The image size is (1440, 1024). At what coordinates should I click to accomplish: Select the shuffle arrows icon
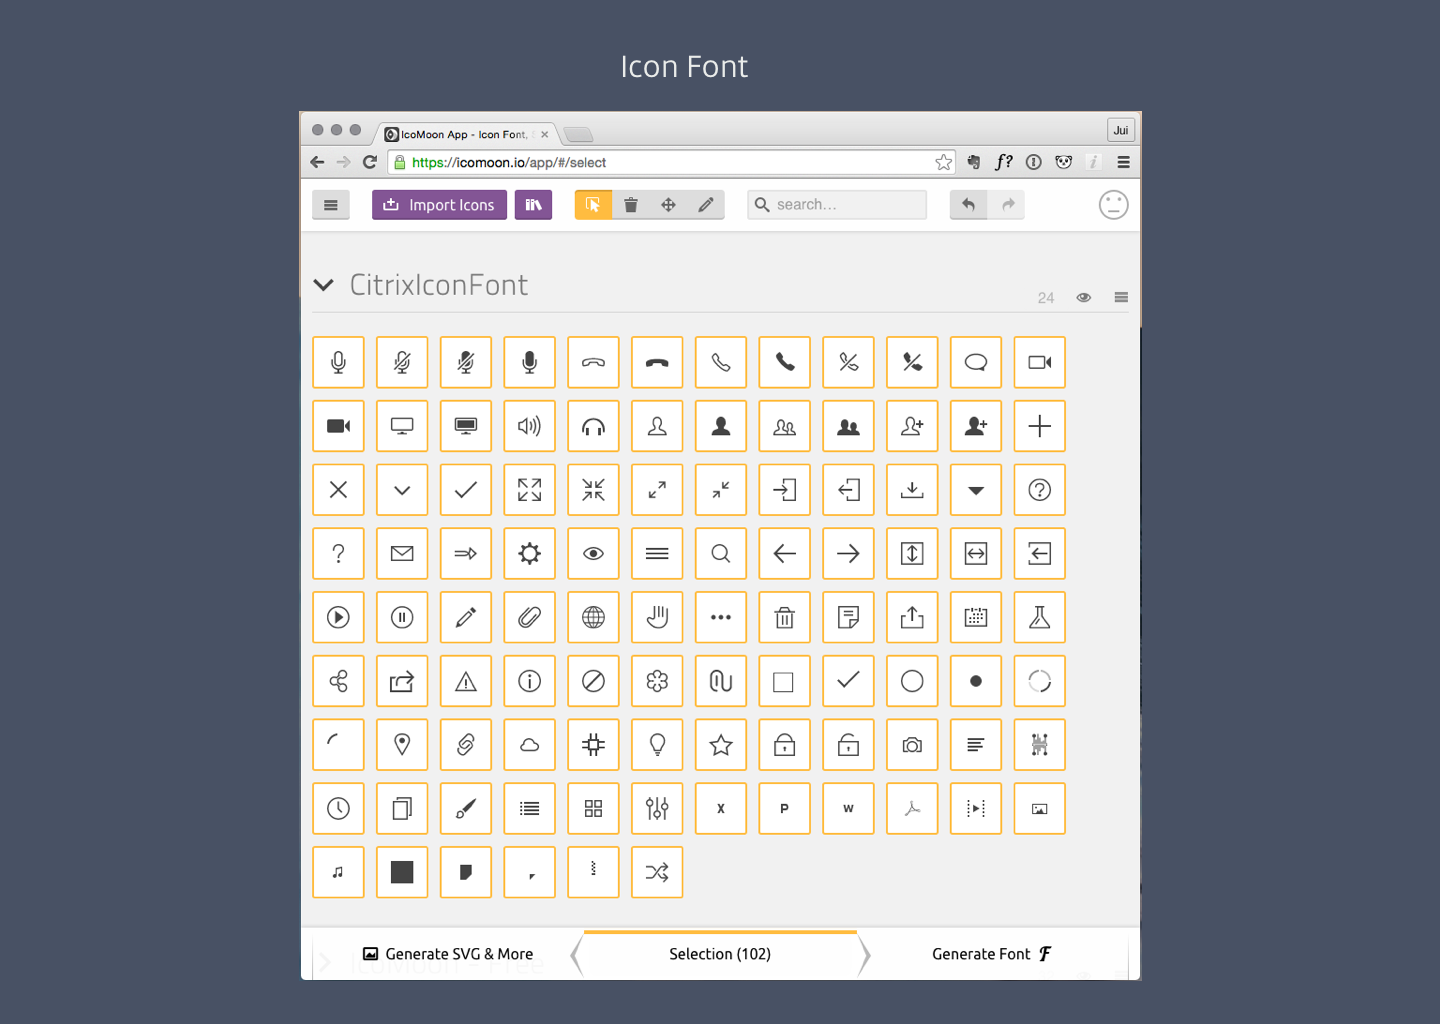click(657, 872)
